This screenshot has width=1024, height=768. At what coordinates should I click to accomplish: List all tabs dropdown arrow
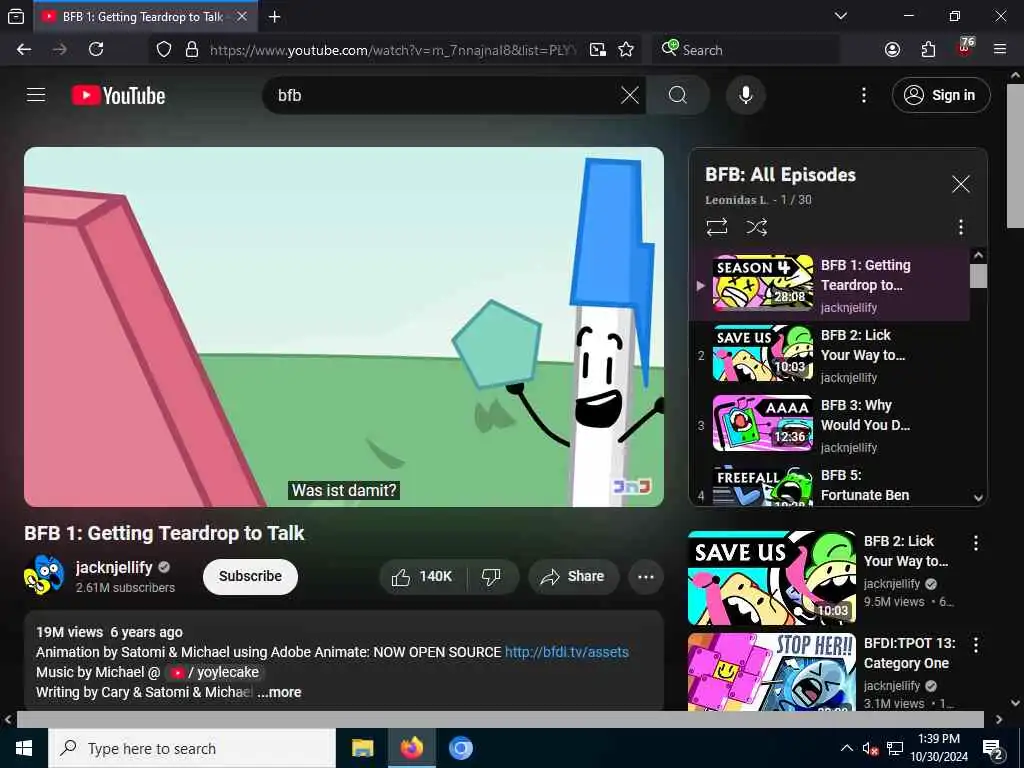841,16
